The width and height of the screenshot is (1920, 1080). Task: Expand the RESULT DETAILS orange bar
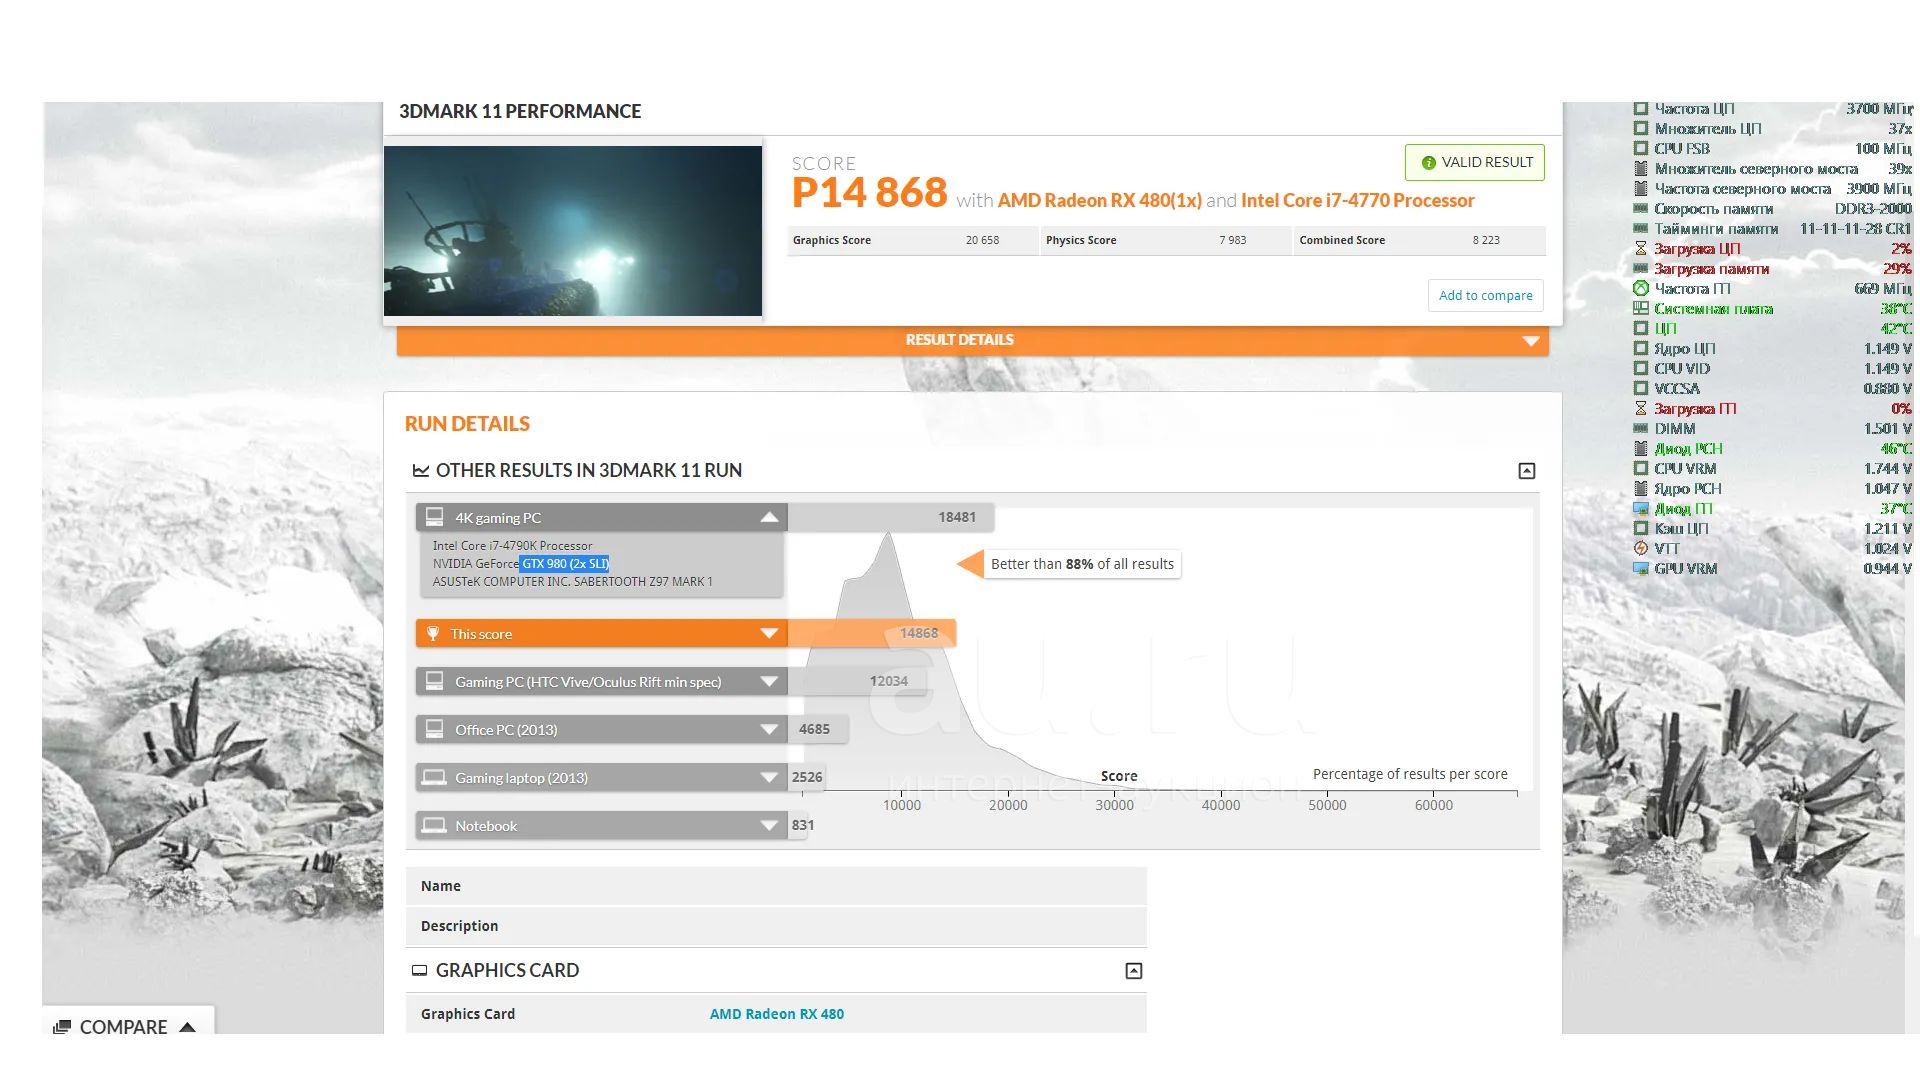pos(972,340)
